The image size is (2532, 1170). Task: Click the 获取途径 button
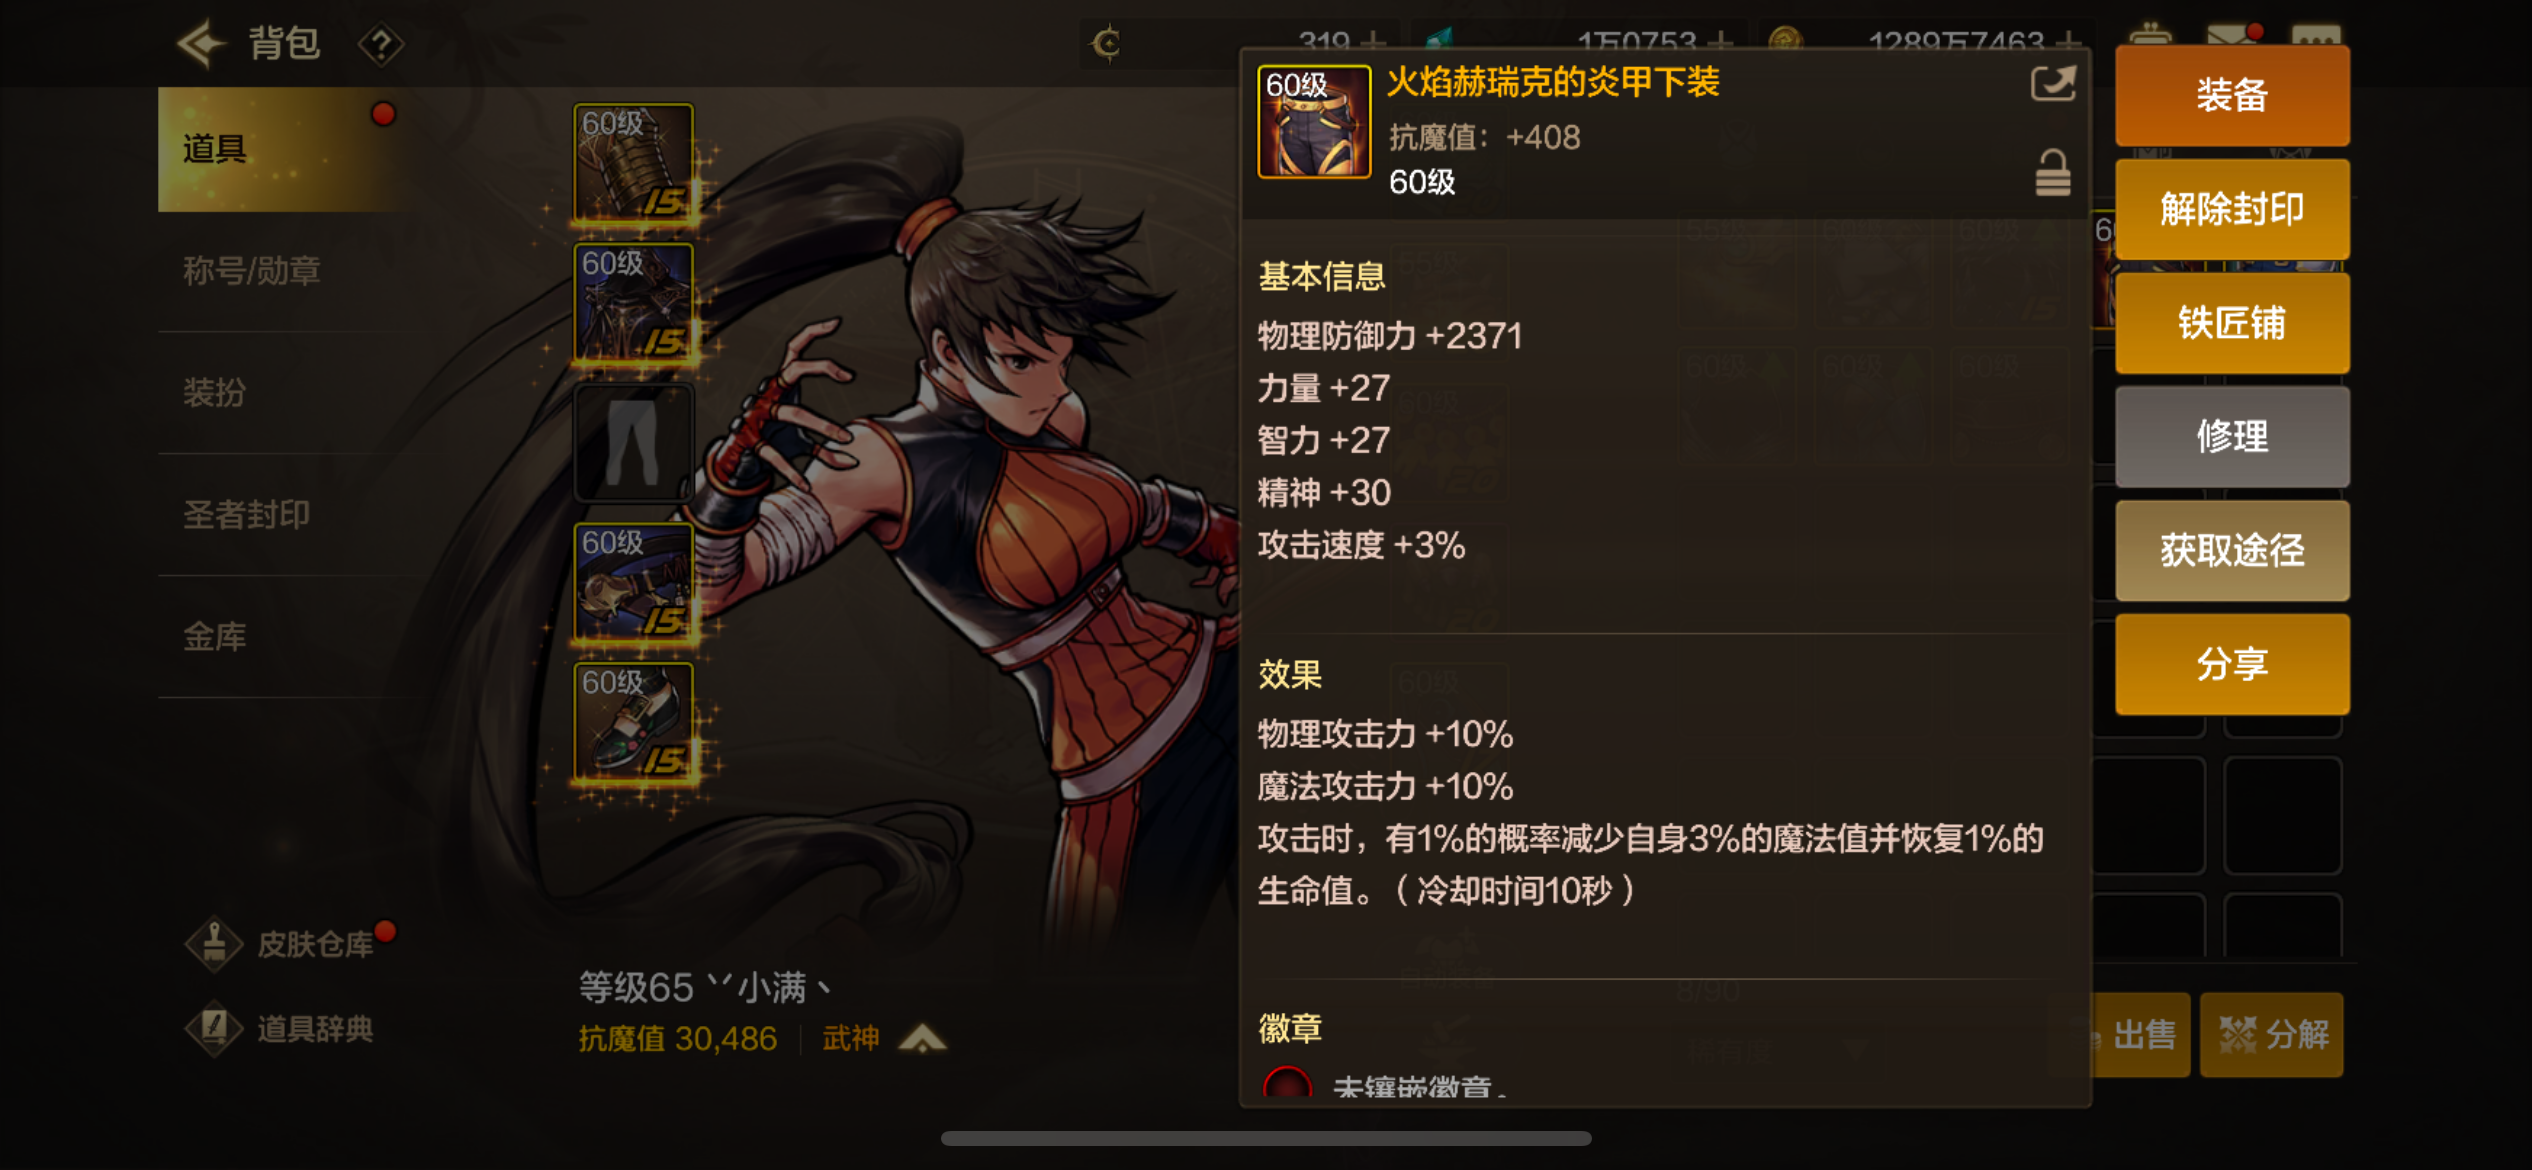2232,550
